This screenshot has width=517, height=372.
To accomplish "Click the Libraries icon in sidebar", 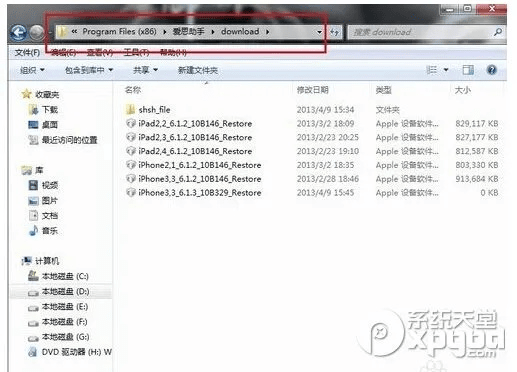I will [x=26, y=170].
